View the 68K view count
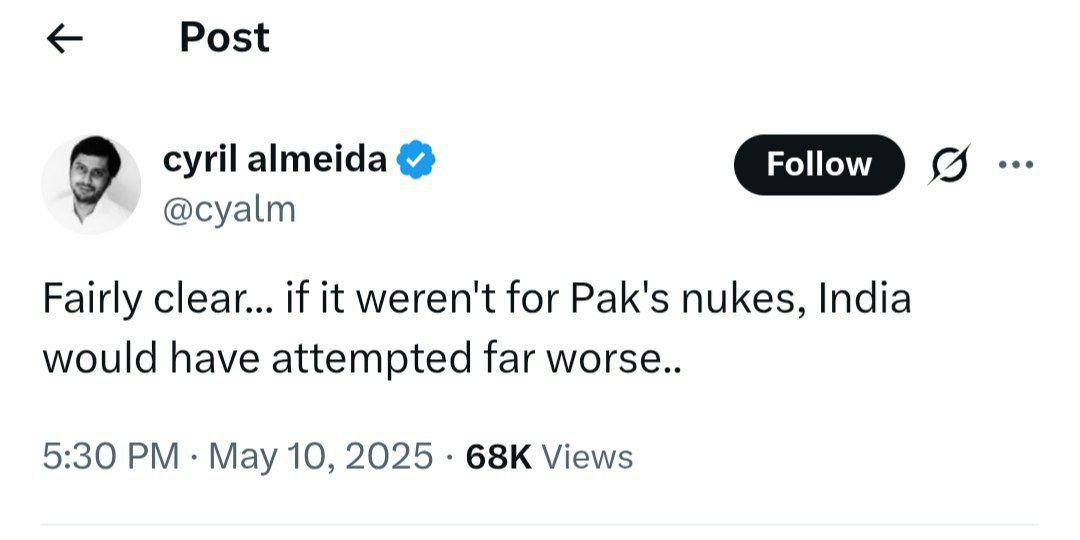Image resolution: width=1080 pixels, height=540 pixels. [x=499, y=457]
